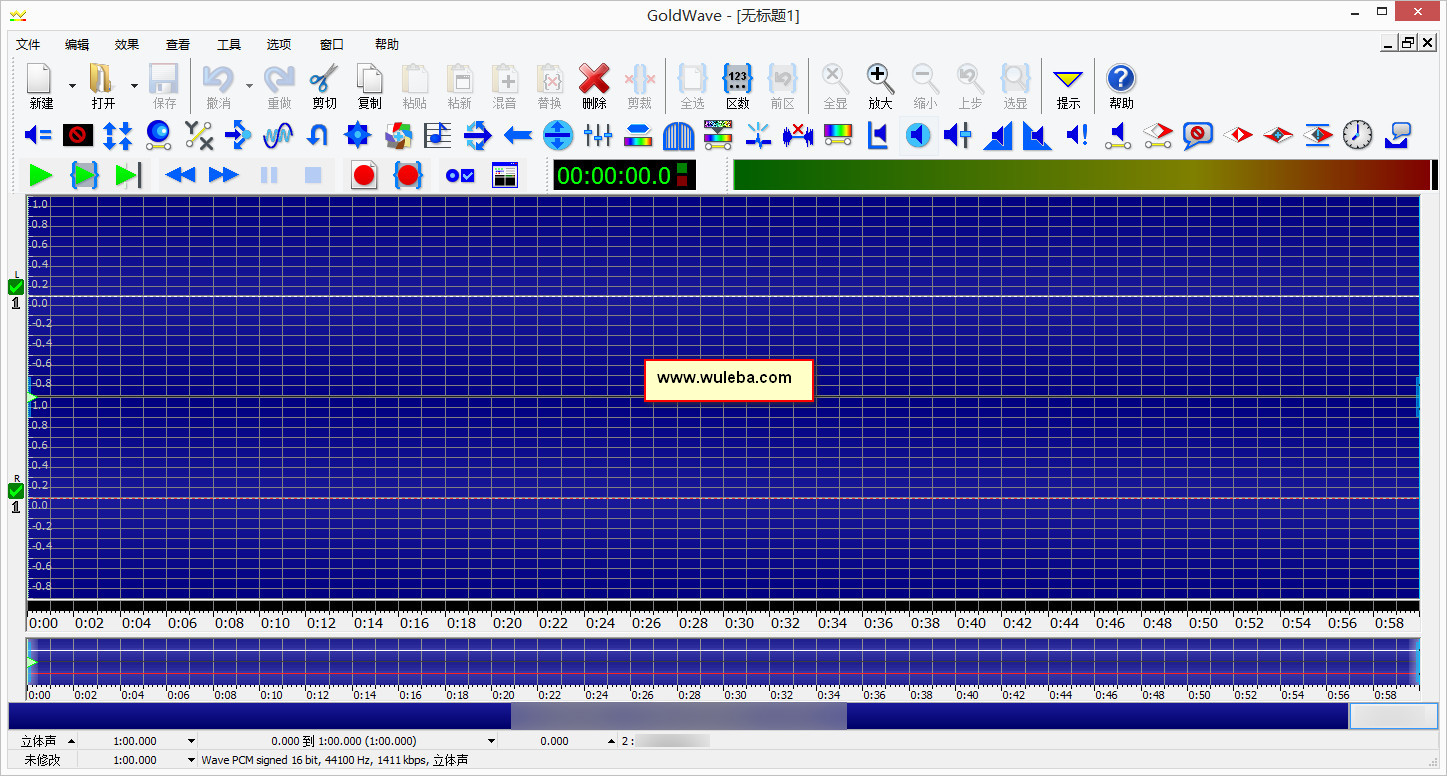Click the volume level meter bar
Screen dimensions: 1447x776
pos(1082,175)
